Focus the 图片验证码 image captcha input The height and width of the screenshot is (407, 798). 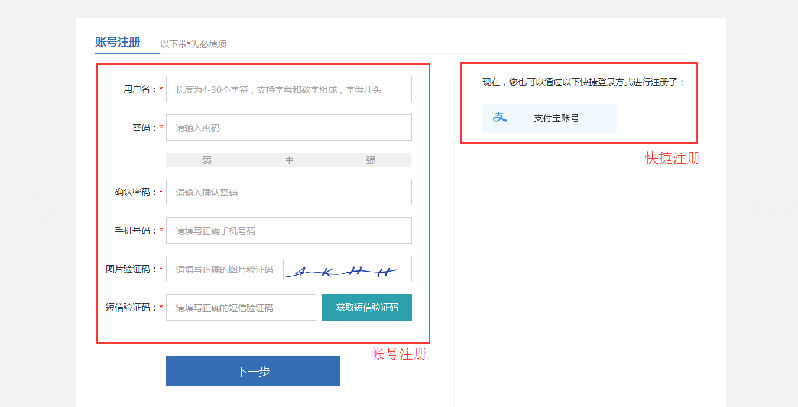[226, 269]
